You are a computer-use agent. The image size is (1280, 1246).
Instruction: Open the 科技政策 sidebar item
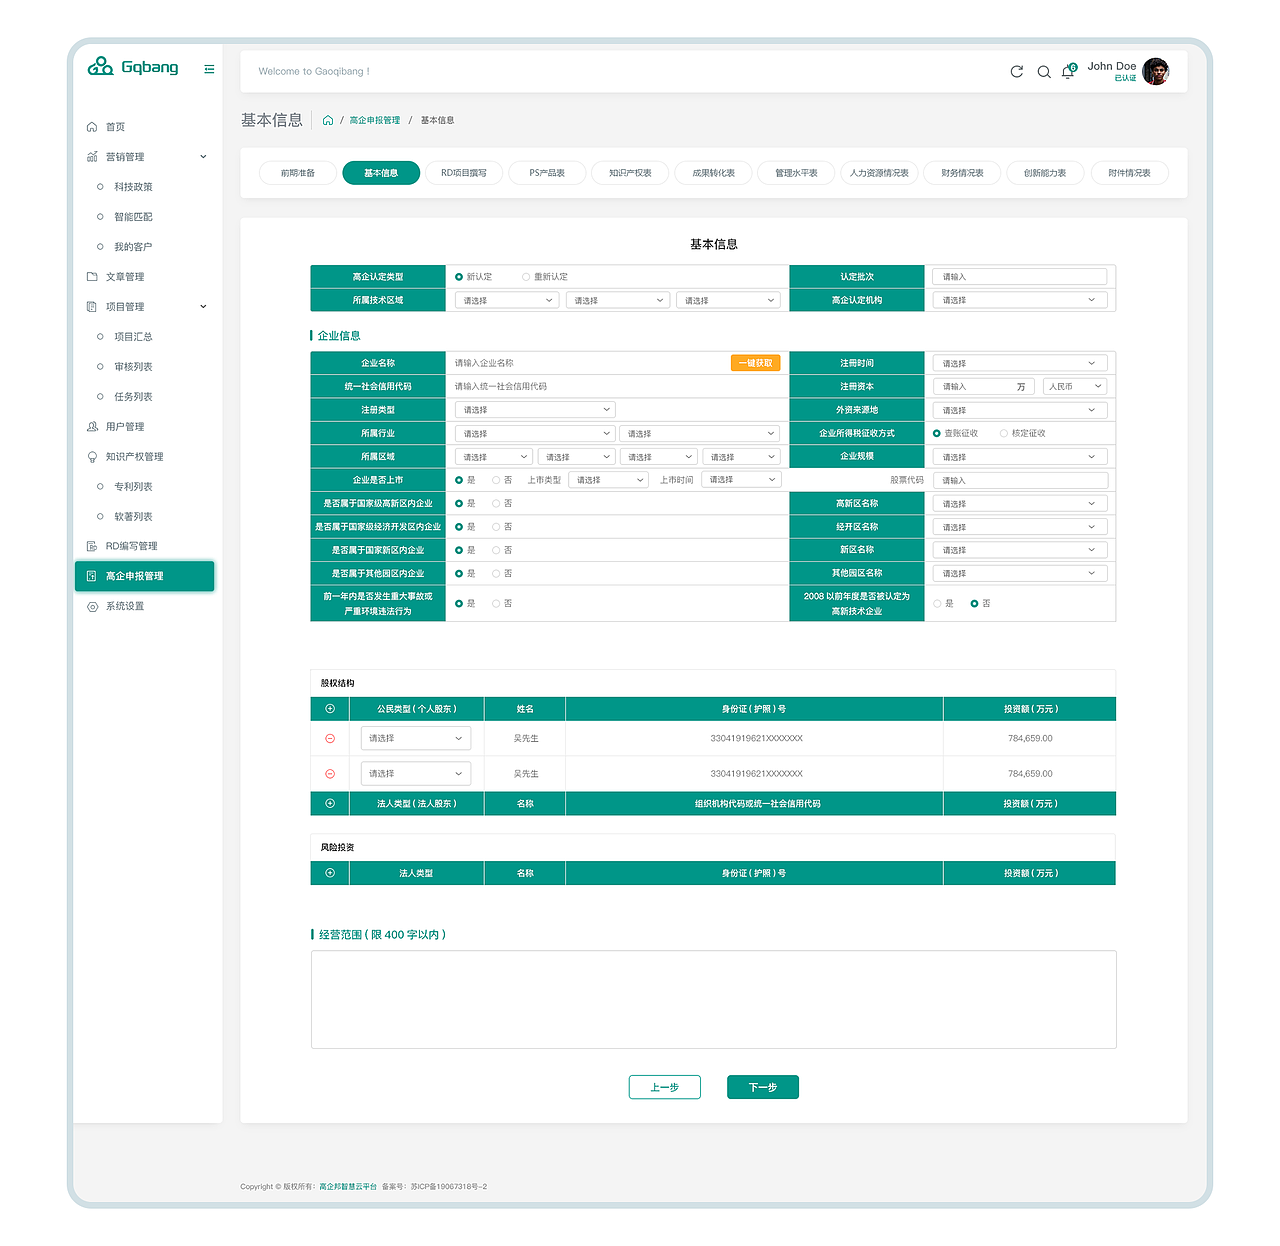coord(133,187)
